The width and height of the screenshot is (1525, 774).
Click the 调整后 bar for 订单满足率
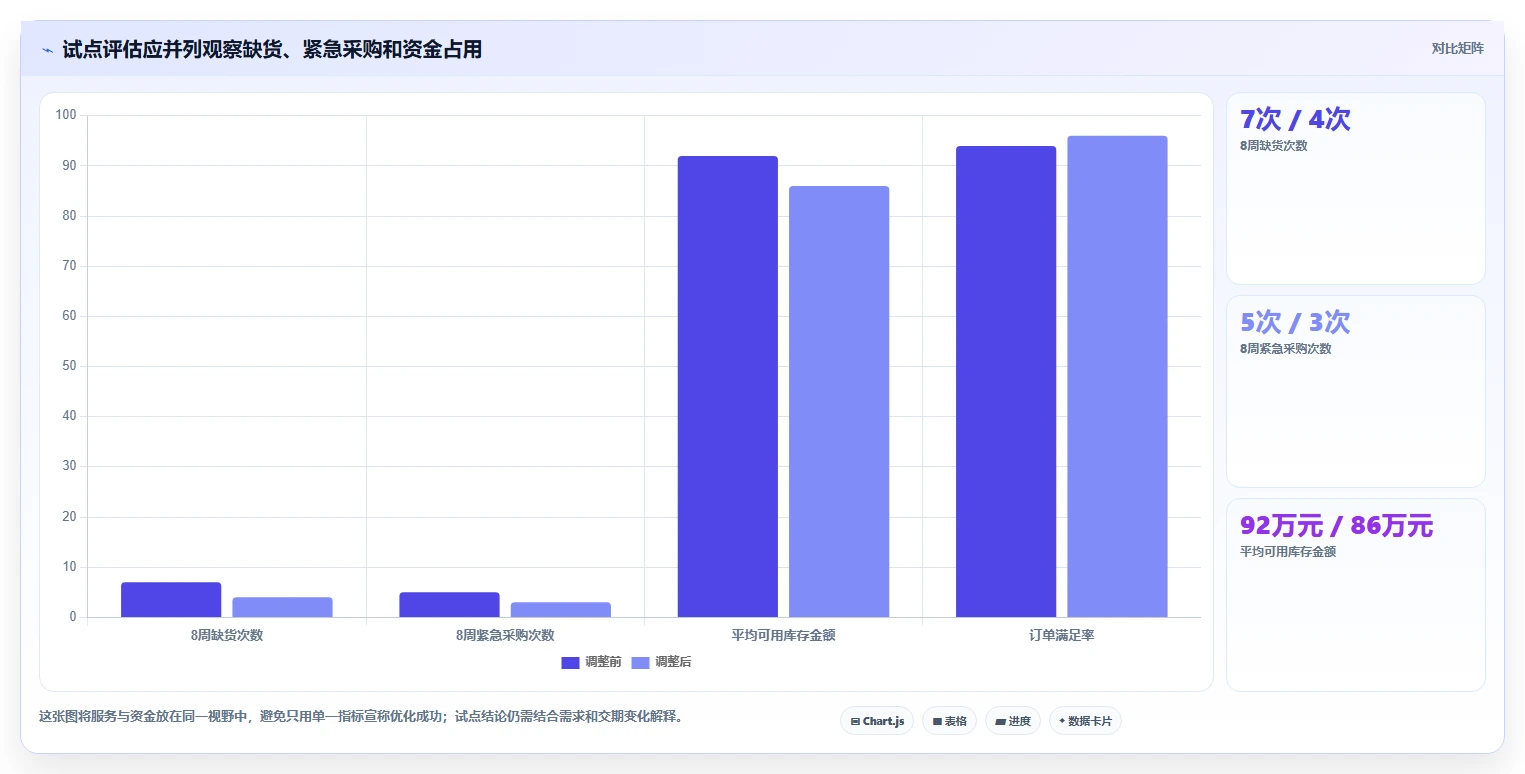1117,376
